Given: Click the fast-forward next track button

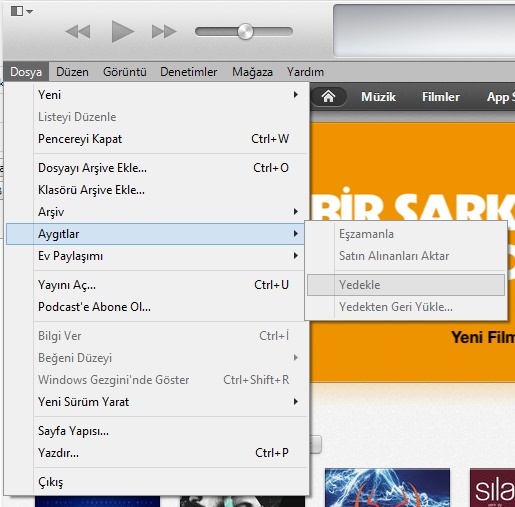Looking at the screenshot, I should (164, 32).
